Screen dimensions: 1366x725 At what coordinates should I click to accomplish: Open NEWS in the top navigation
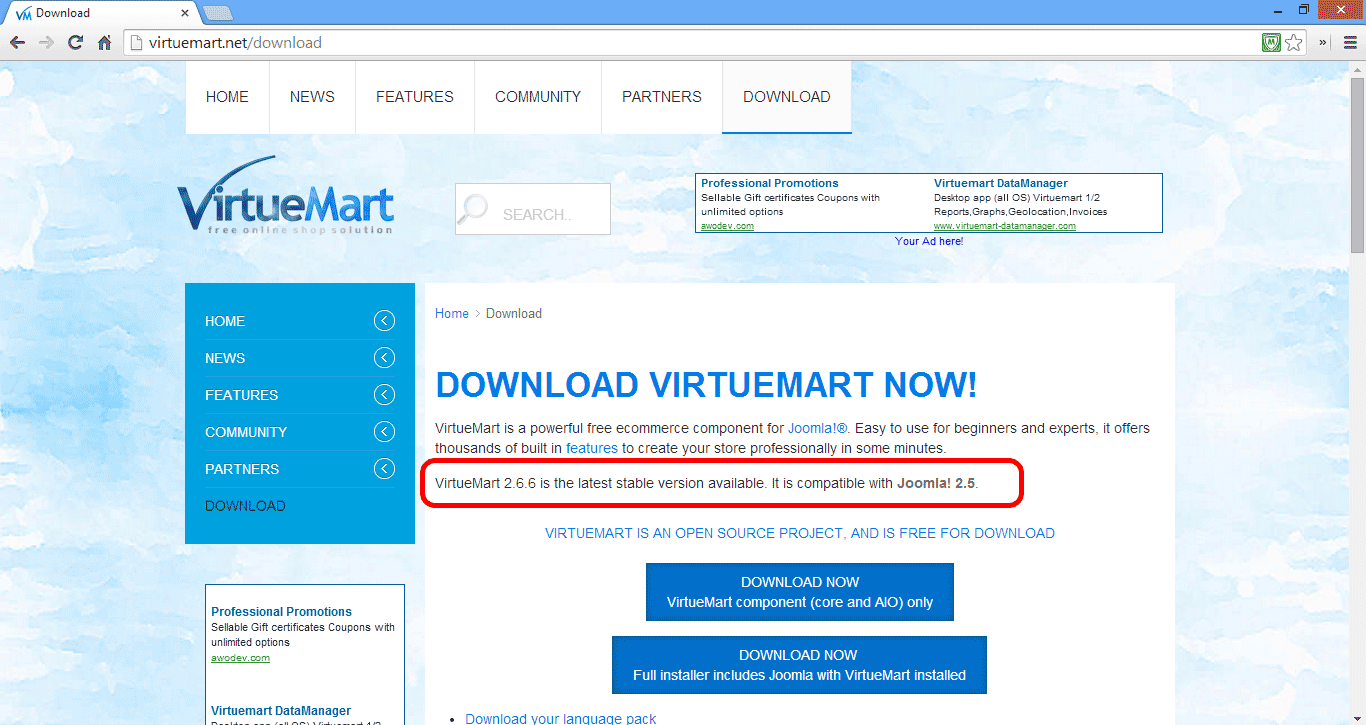pyautogui.click(x=312, y=97)
